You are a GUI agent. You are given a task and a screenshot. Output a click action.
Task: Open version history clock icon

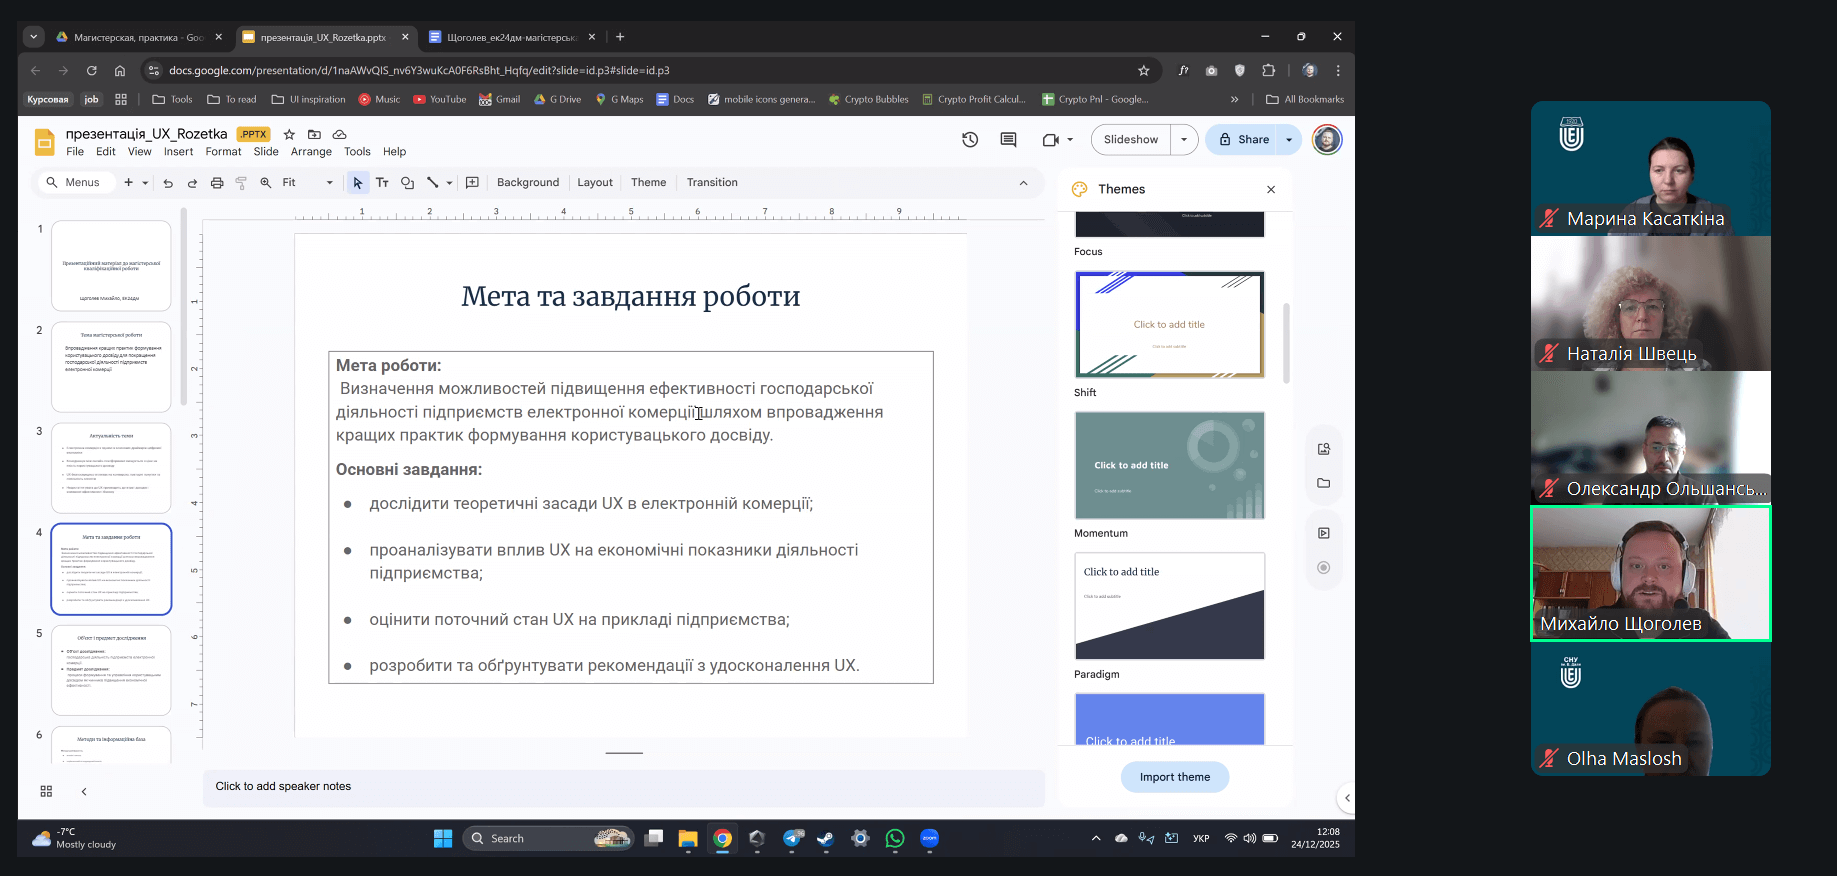pyautogui.click(x=969, y=140)
